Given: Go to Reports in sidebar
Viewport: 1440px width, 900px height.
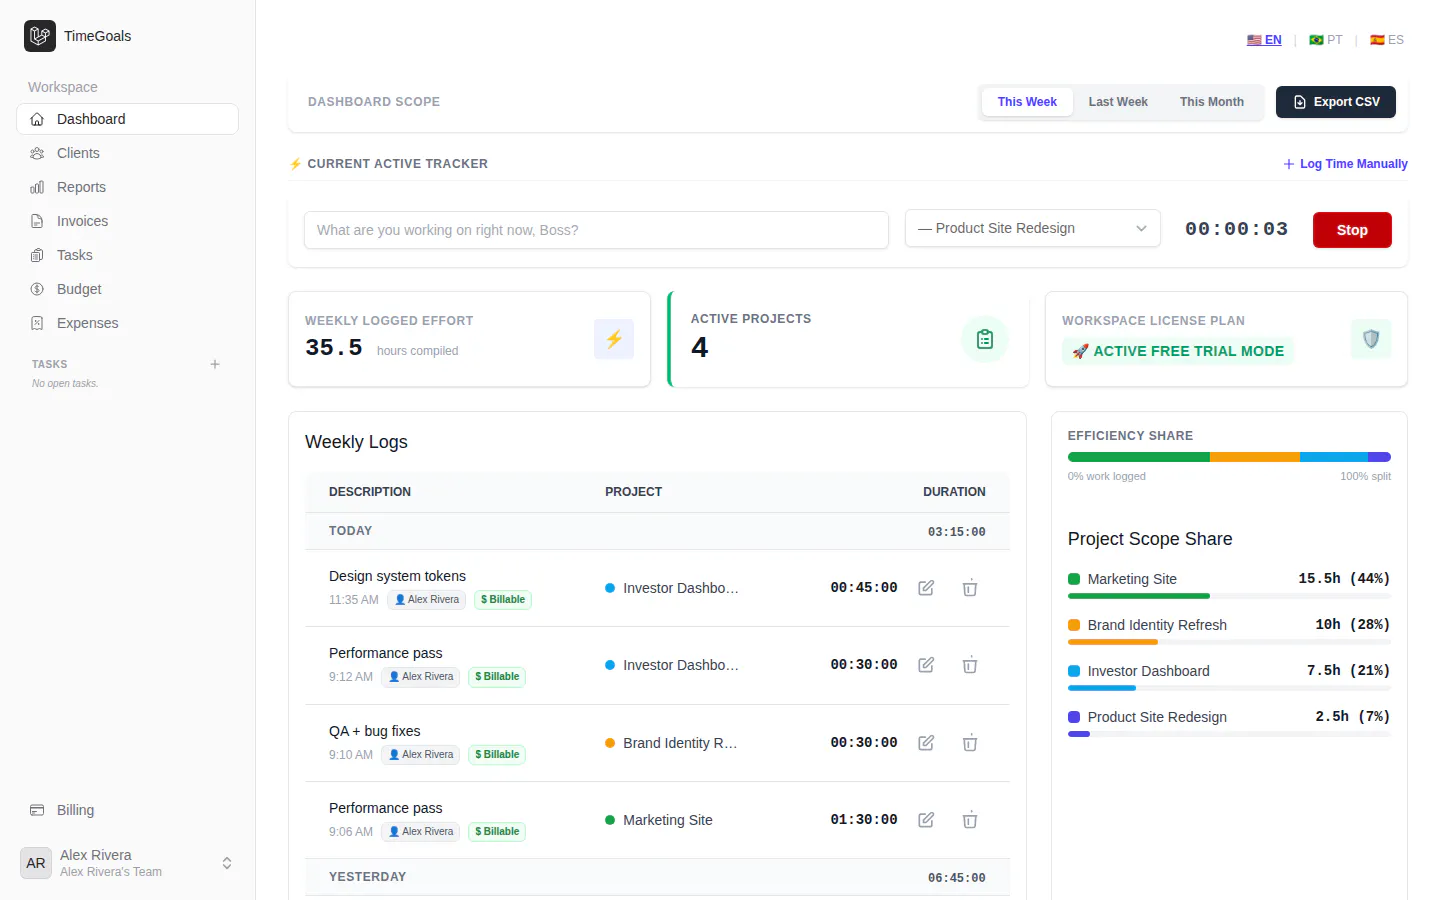Looking at the screenshot, I should pos(127,187).
